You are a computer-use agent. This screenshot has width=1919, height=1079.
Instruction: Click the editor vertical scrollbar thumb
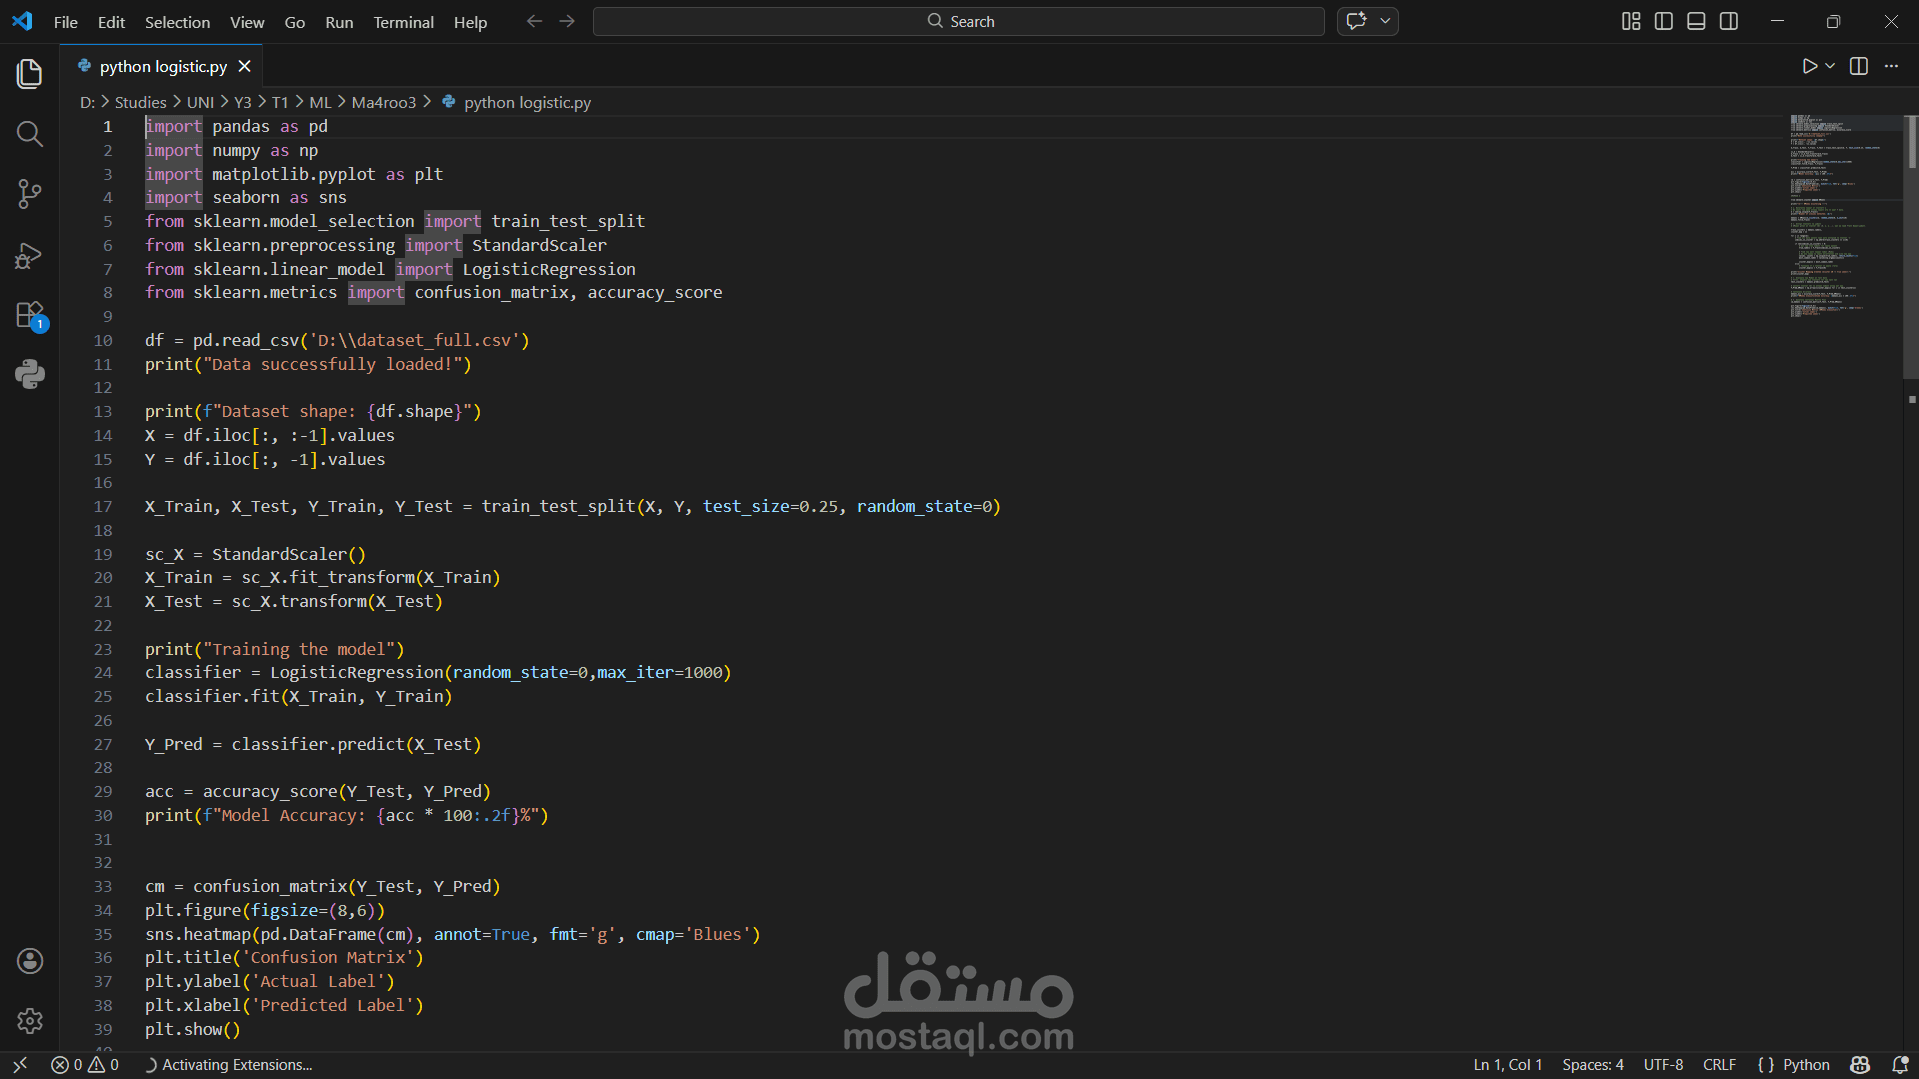click(1911, 247)
